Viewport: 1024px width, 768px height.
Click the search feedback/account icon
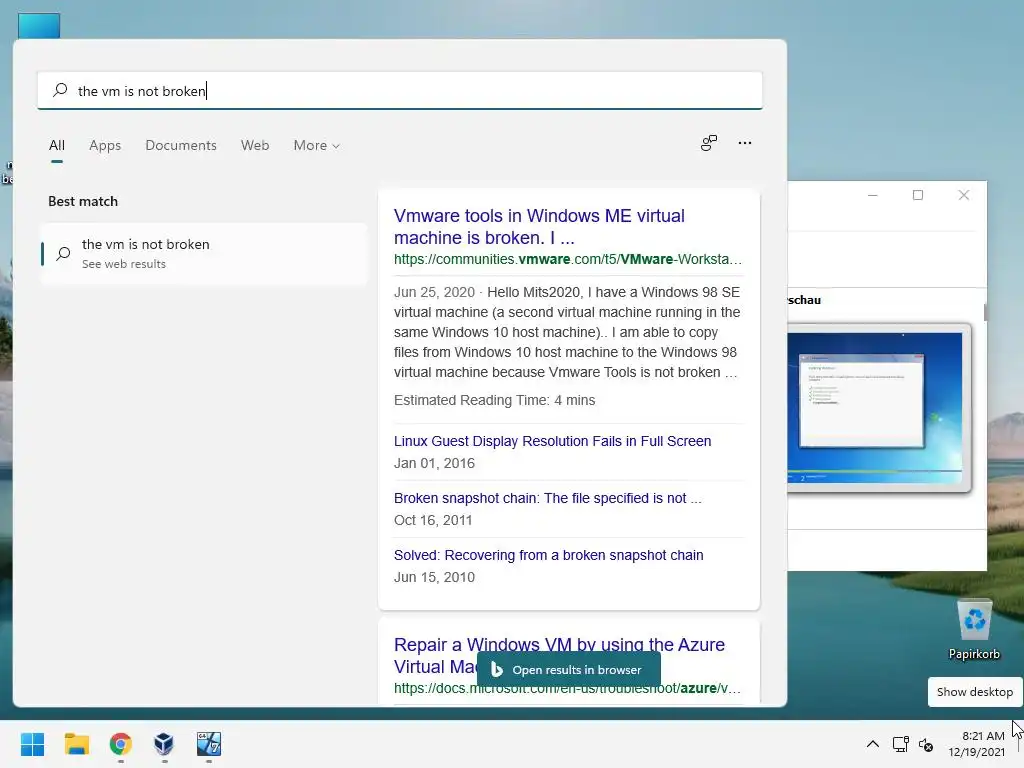pos(709,143)
